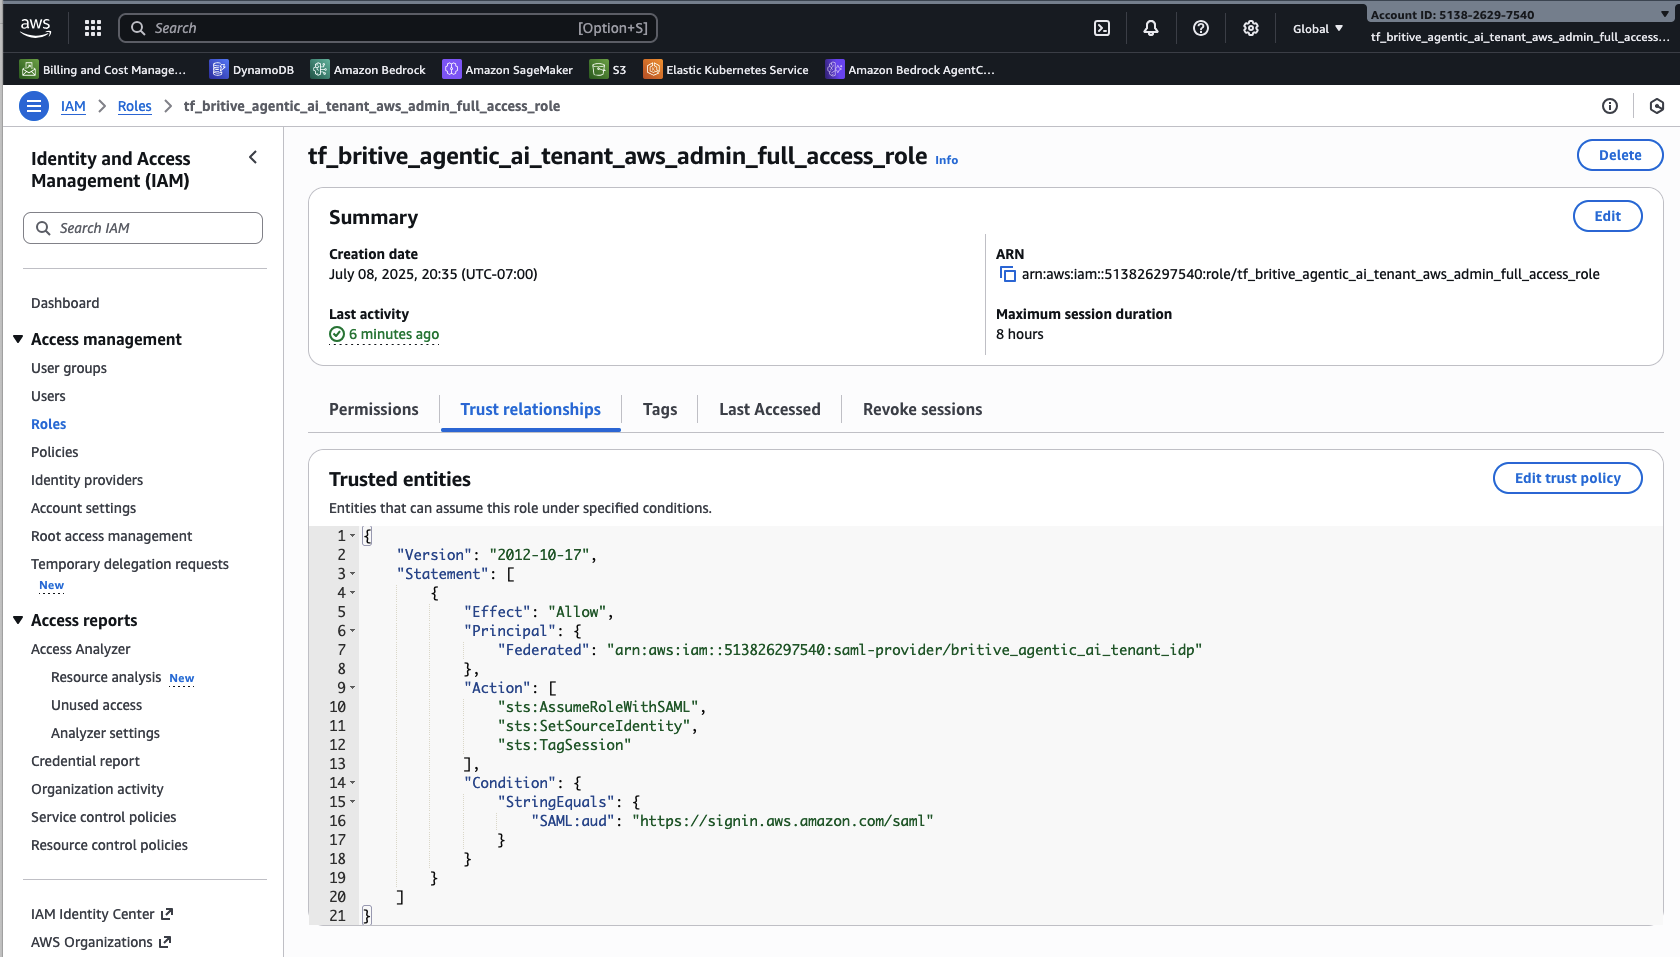Viewport: 1680px width, 957px height.
Task: Open the S3 shortcut in favorites bar
Action: point(609,70)
